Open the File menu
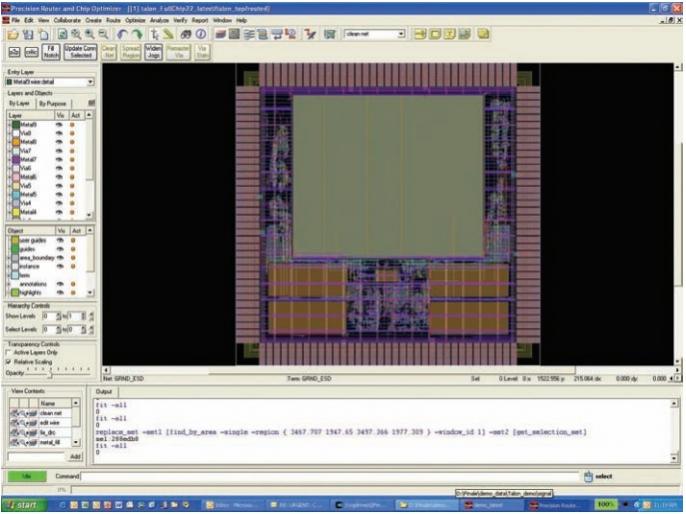 (x=16, y=21)
